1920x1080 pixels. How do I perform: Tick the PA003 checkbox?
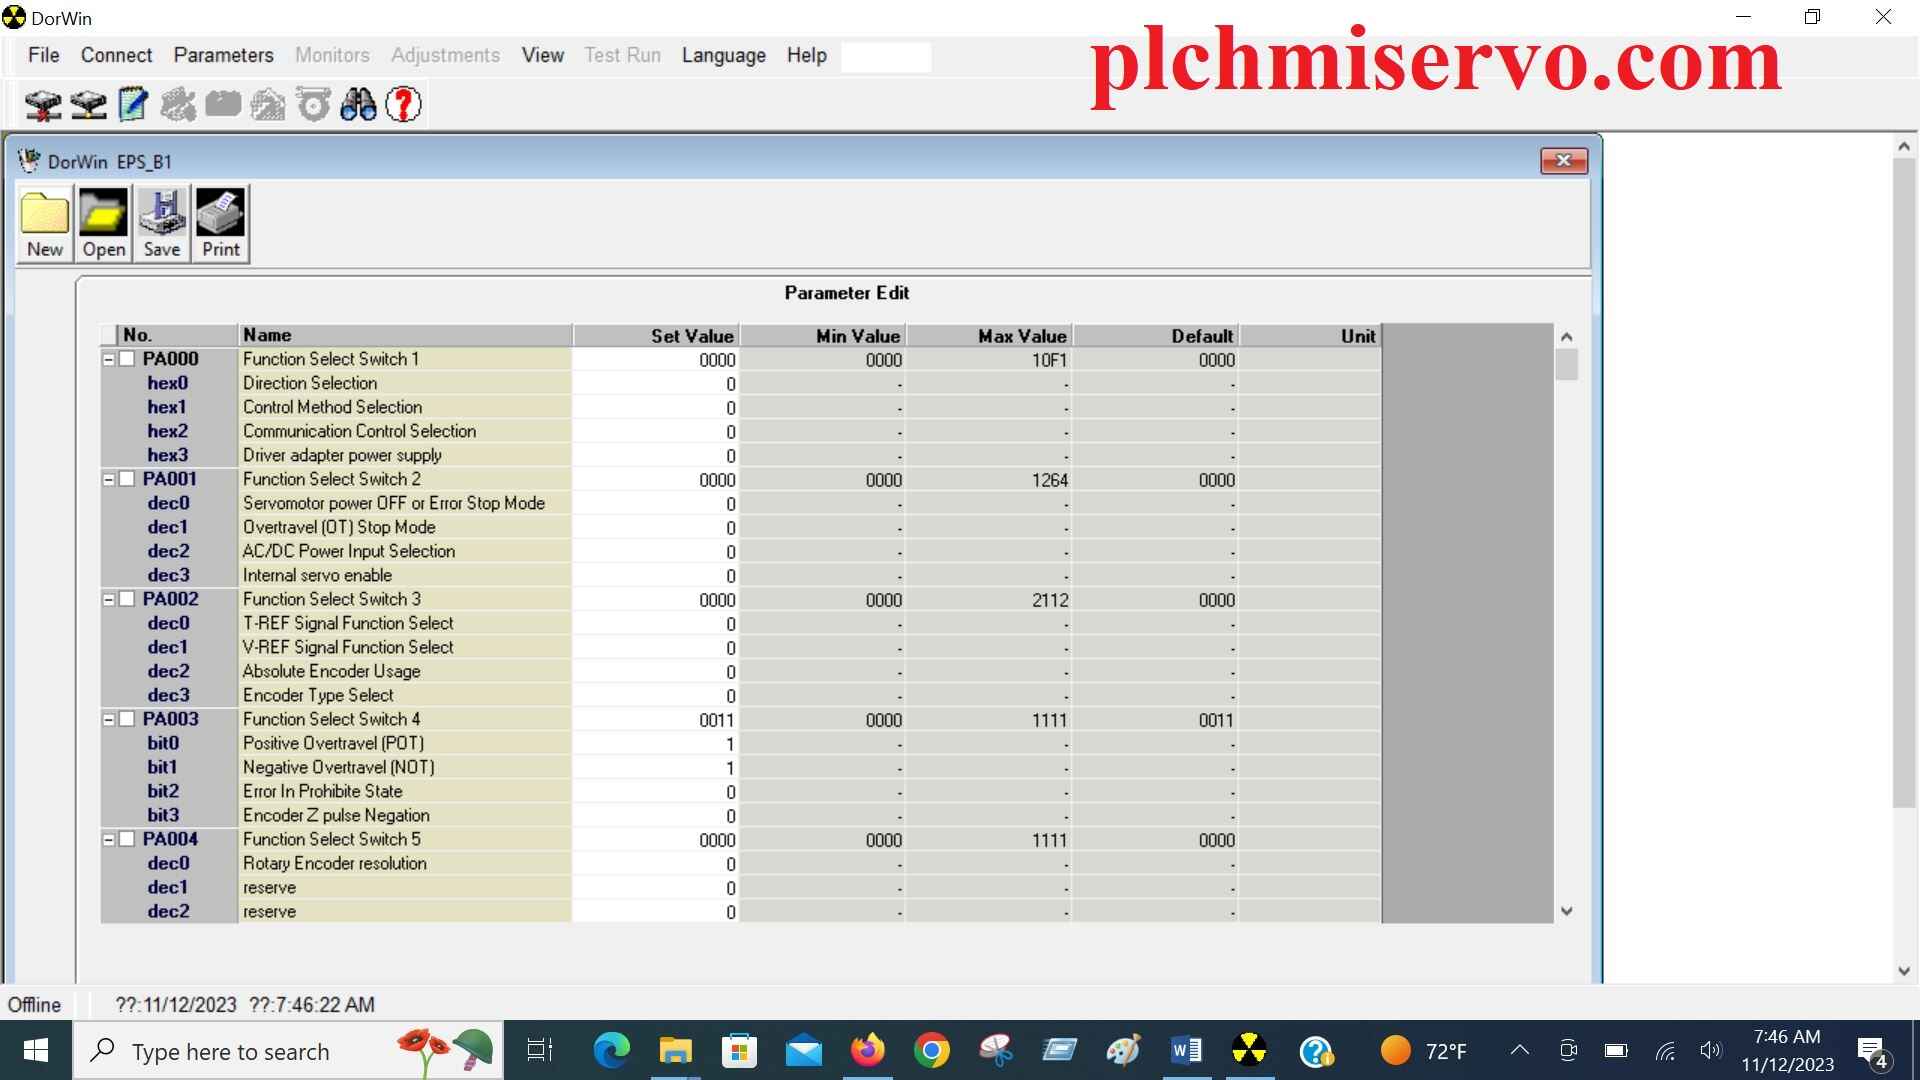pos(127,719)
